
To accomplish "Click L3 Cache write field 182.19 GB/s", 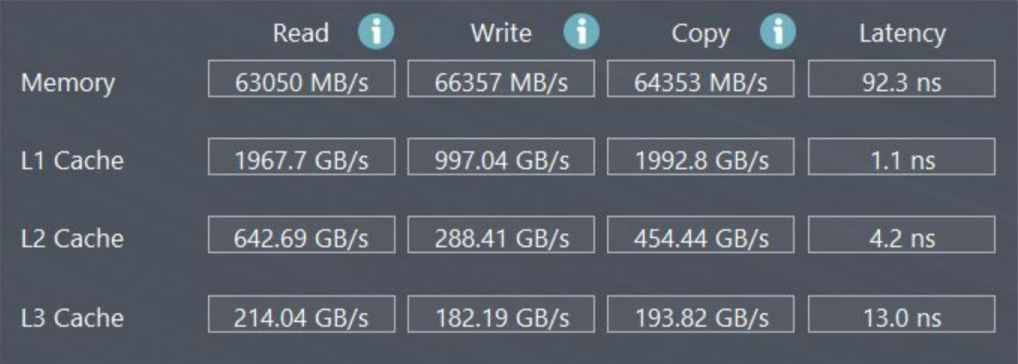I will (x=501, y=314).
